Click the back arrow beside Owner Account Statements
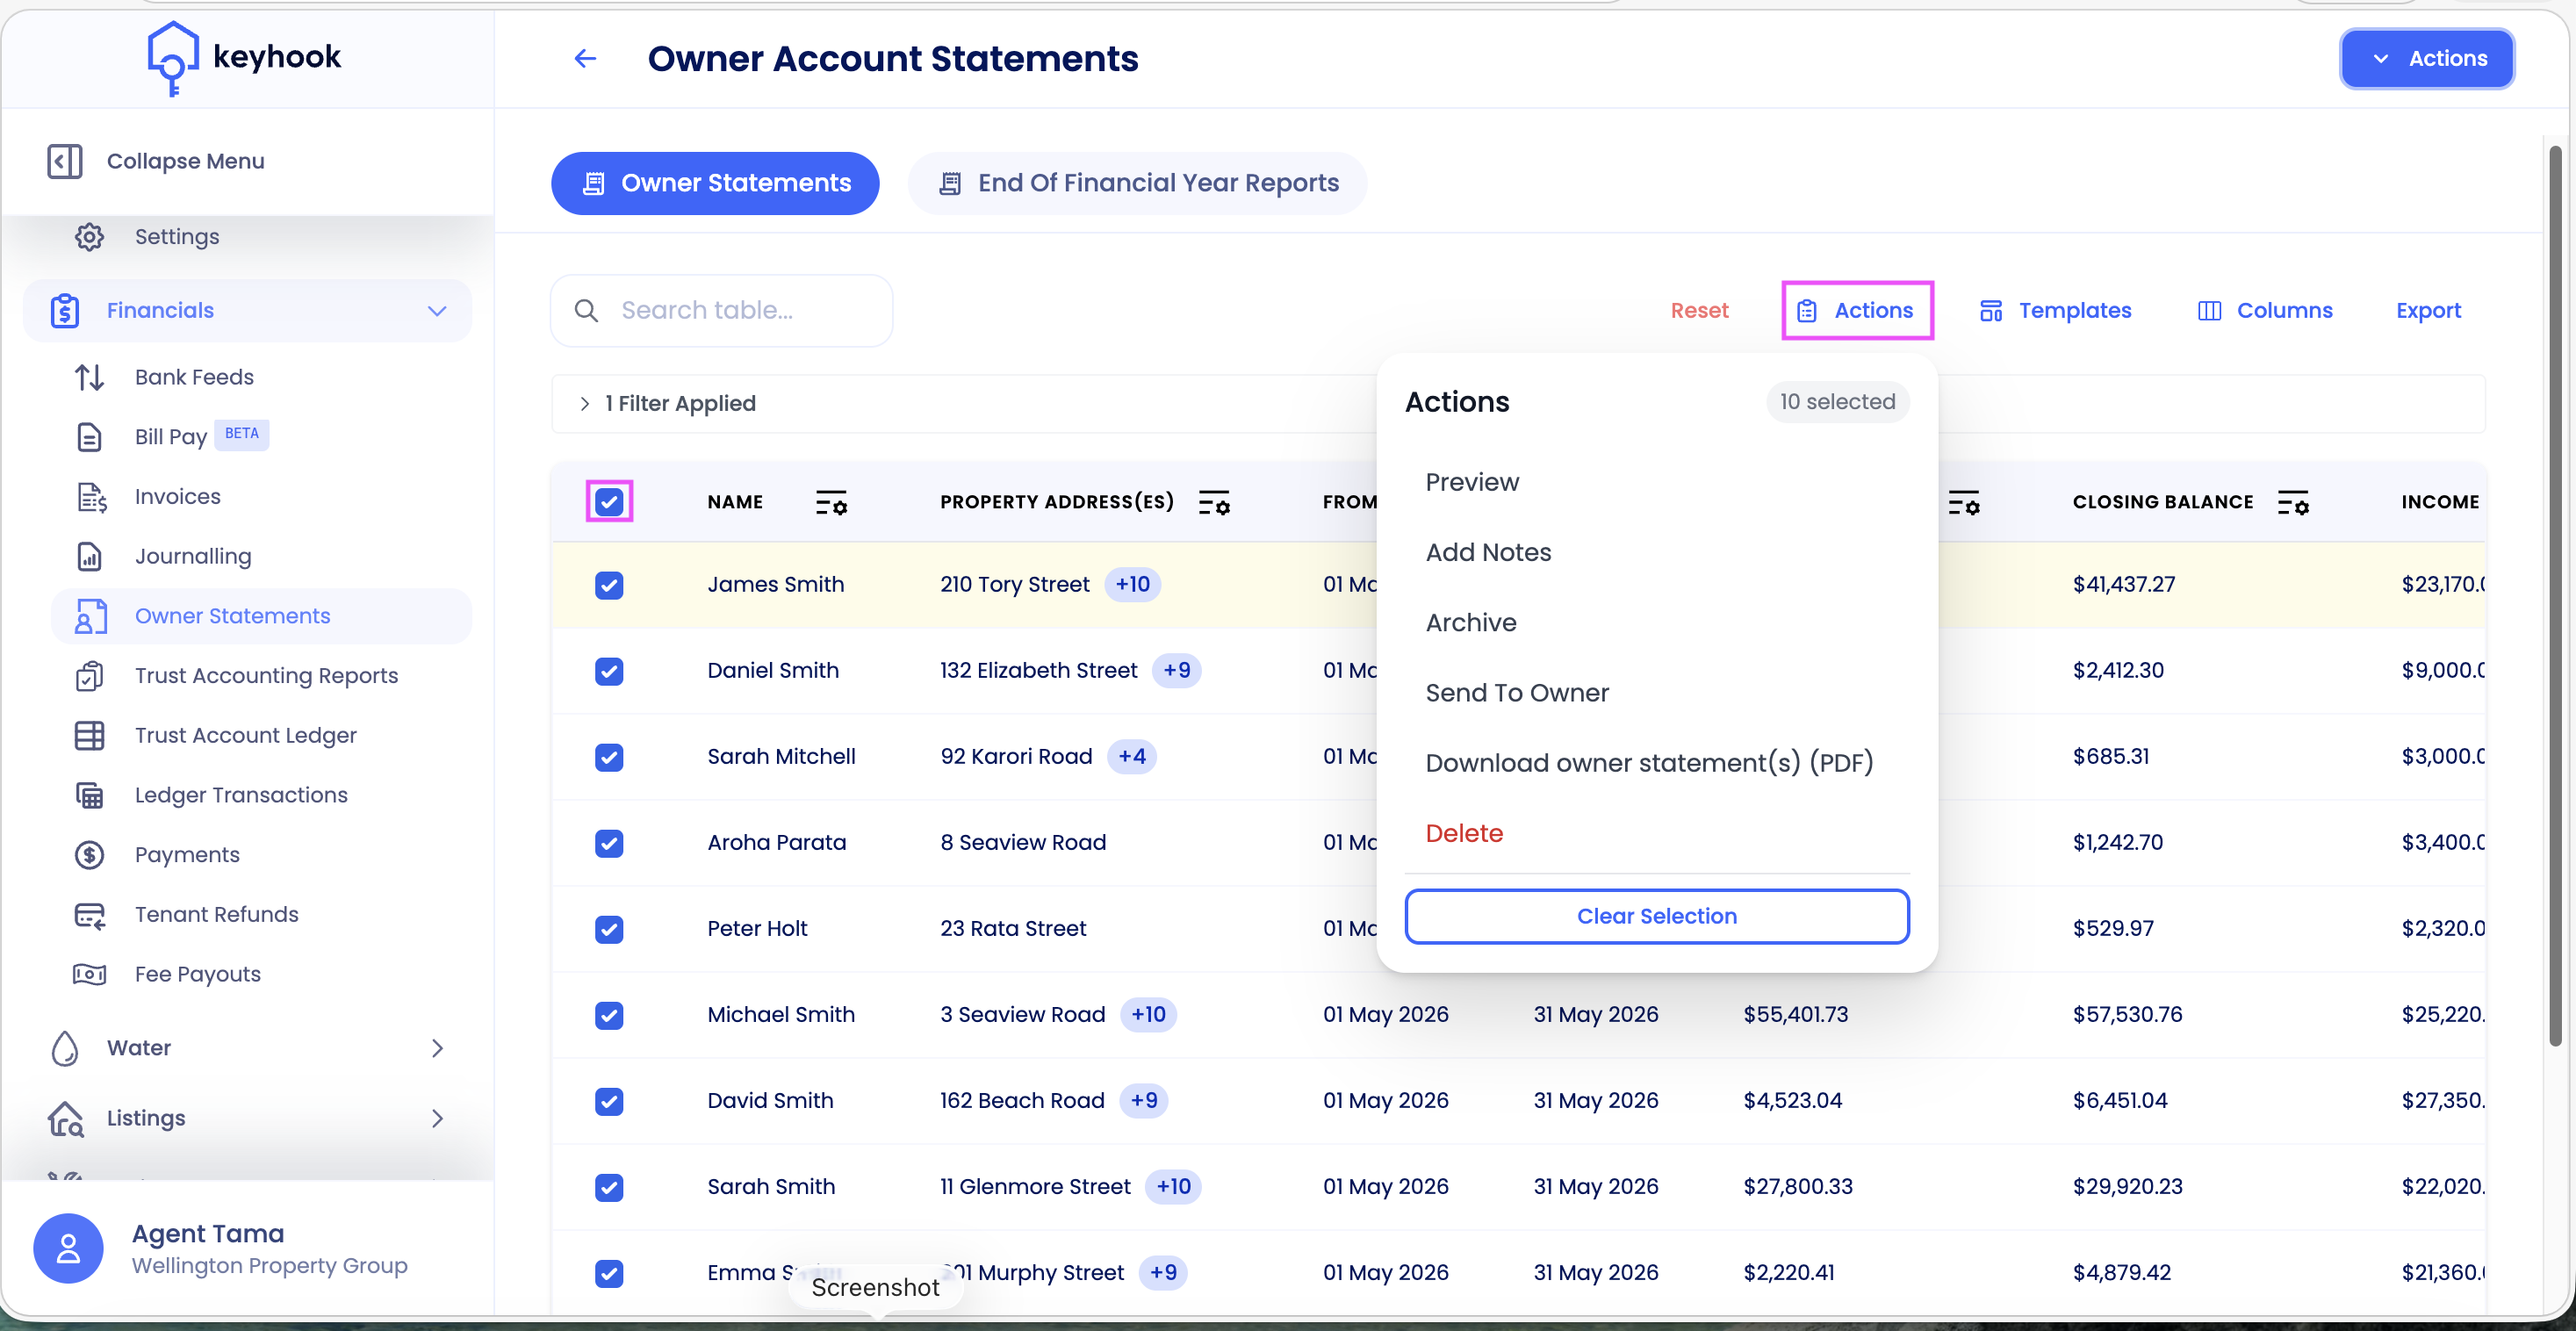Viewport: 2576px width, 1331px height. coord(585,59)
